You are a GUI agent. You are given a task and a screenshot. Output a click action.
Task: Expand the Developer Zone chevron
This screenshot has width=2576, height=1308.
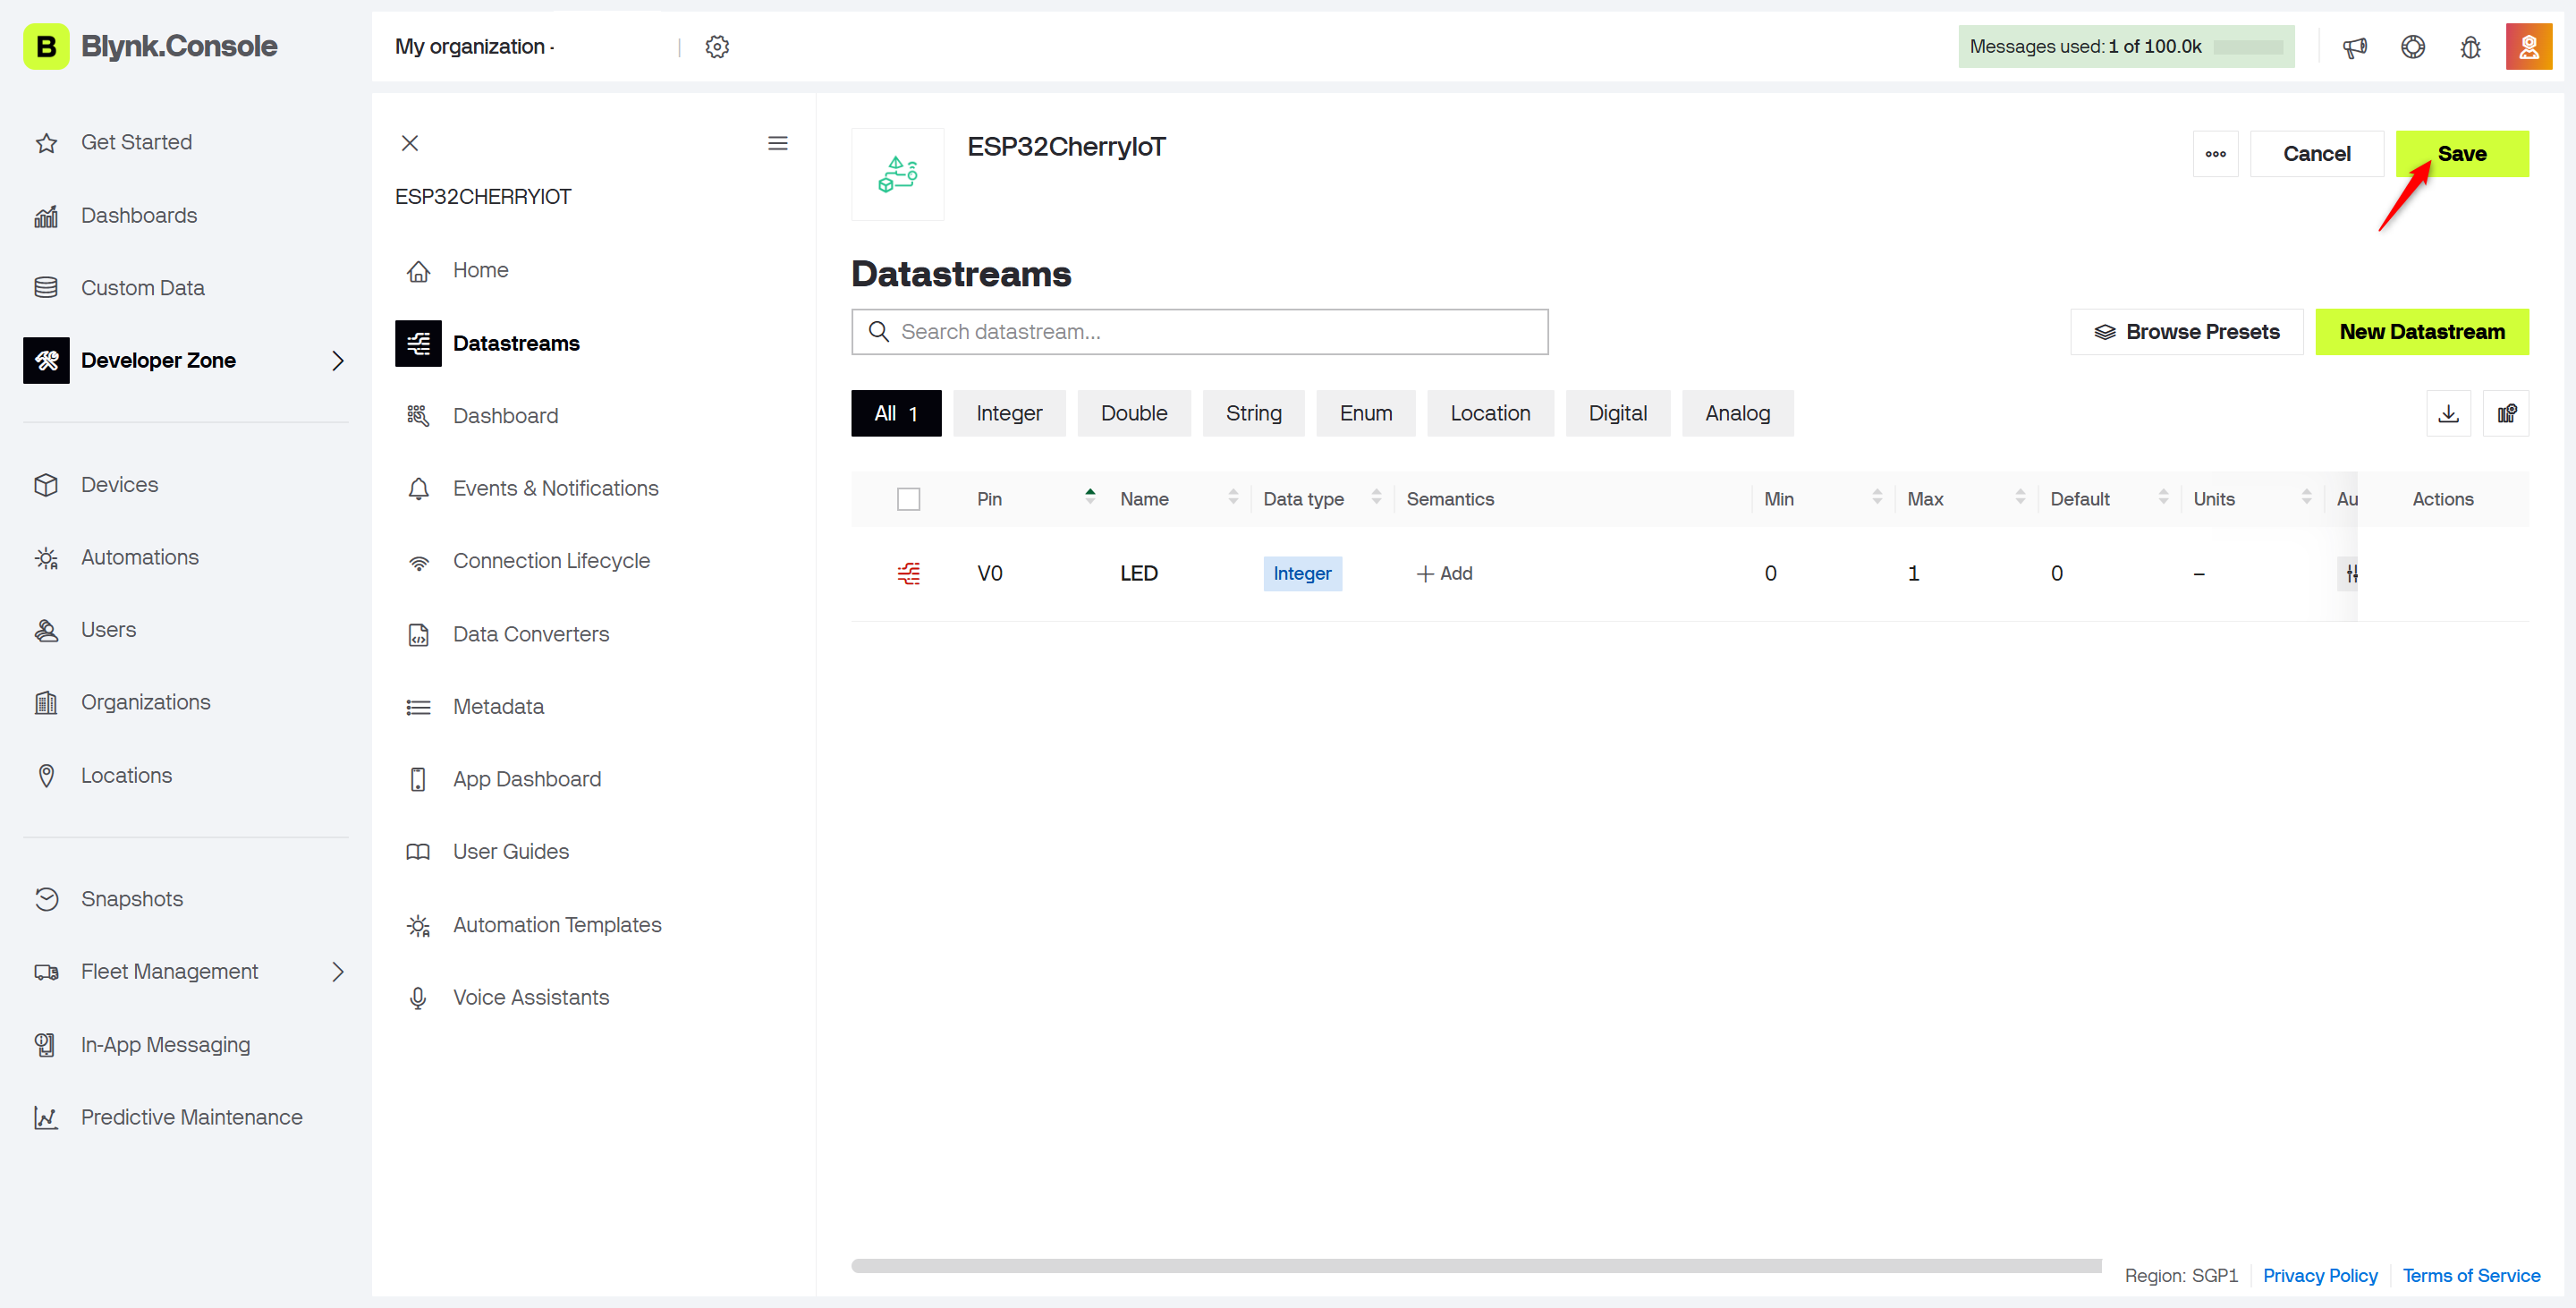tap(338, 360)
